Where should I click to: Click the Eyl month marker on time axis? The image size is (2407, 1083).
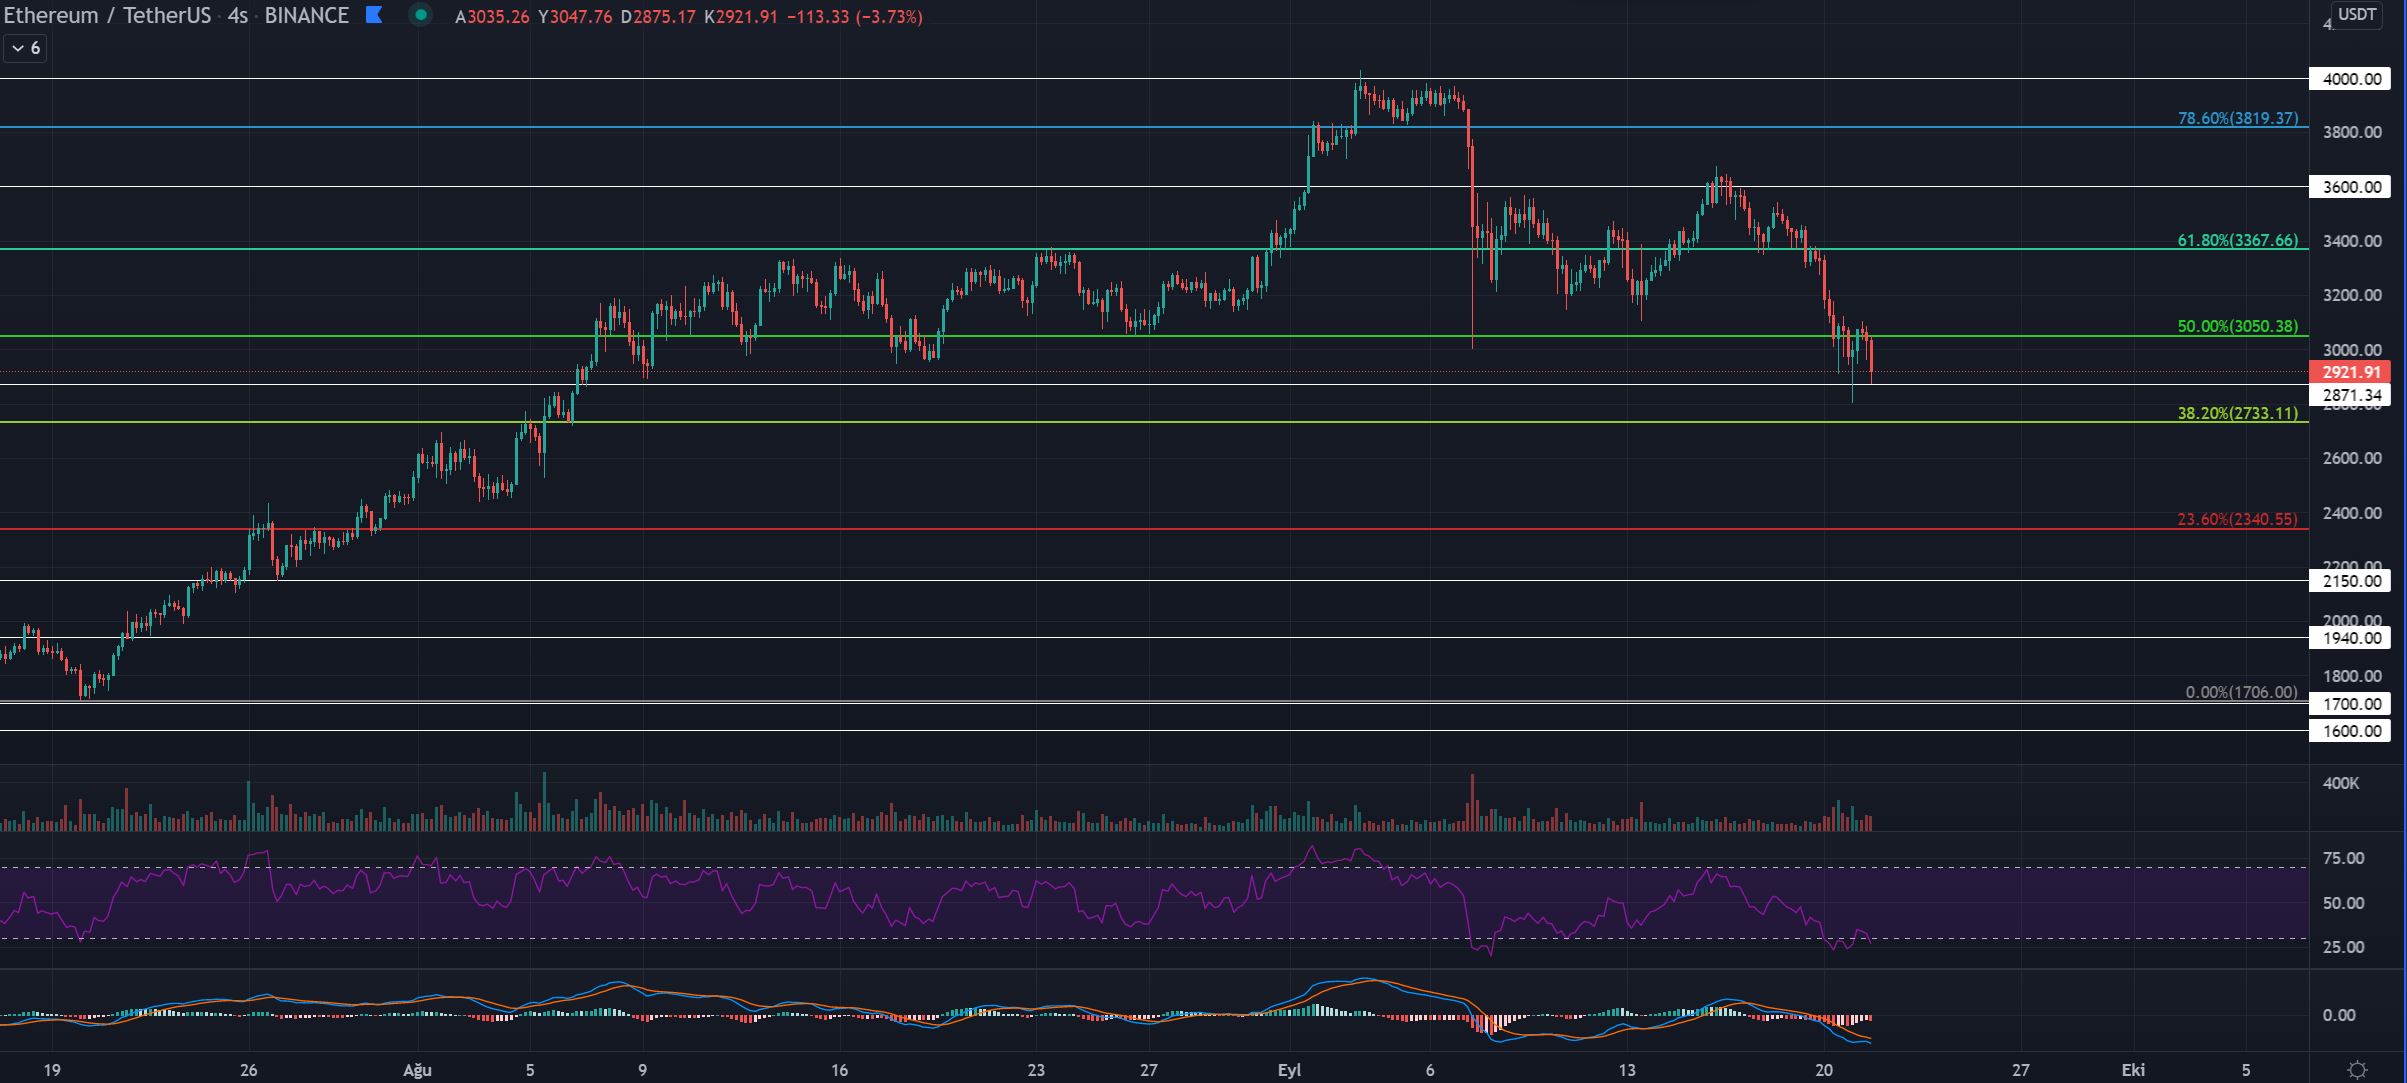click(x=1289, y=1070)
